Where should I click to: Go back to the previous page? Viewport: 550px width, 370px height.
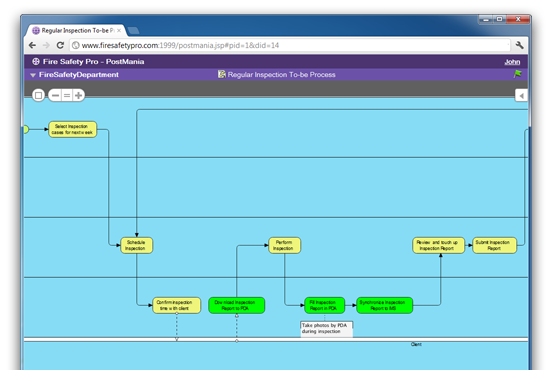pos(32,45)
